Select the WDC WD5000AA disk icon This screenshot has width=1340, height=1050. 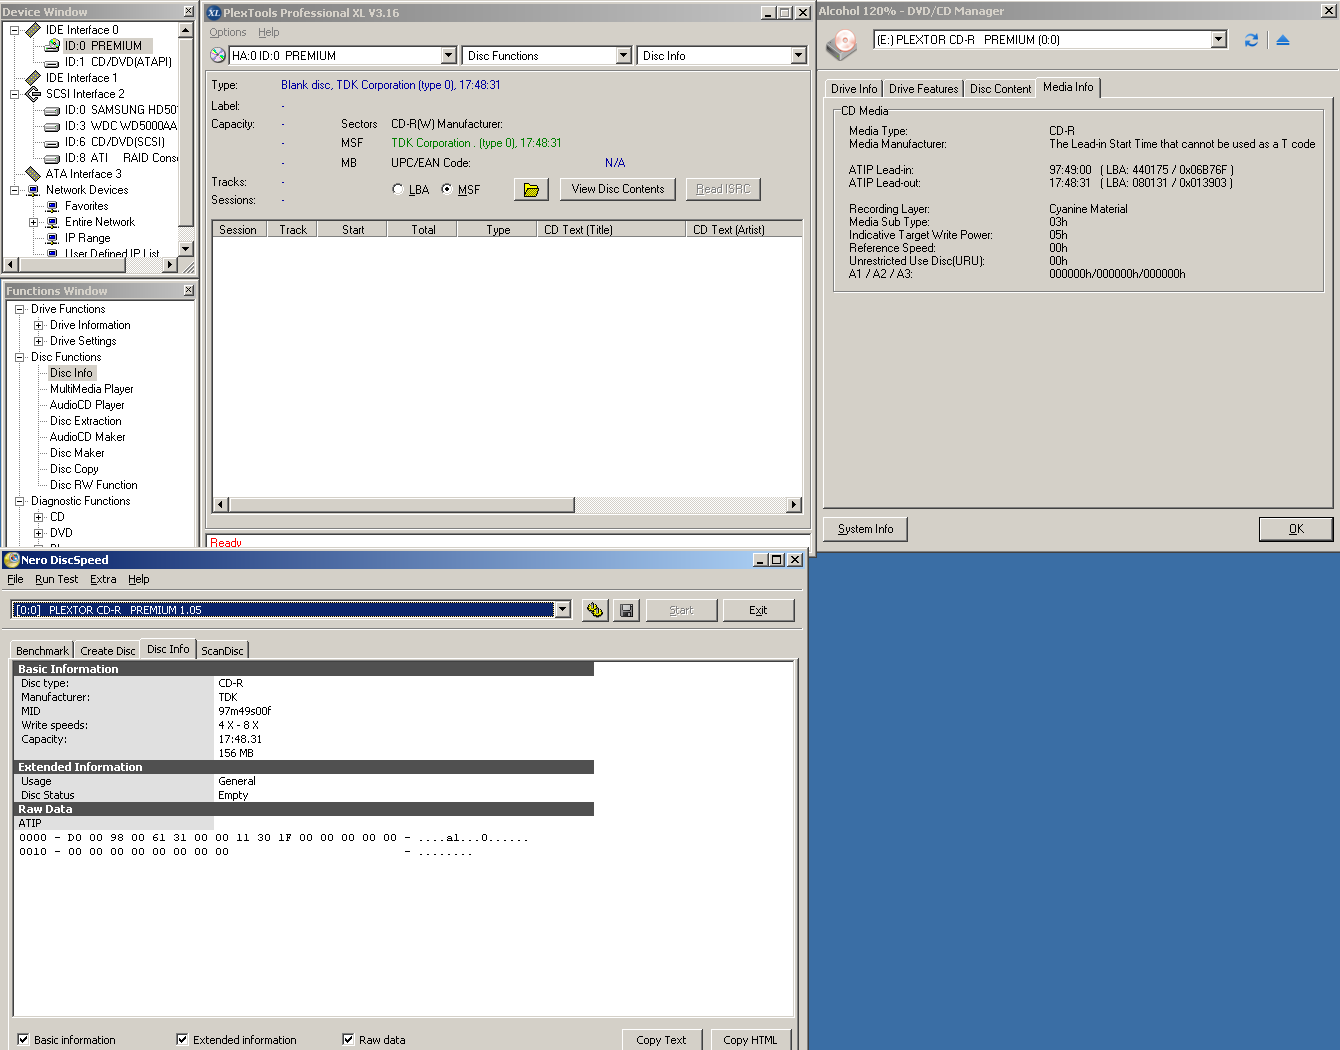click(x=52, y=126)
